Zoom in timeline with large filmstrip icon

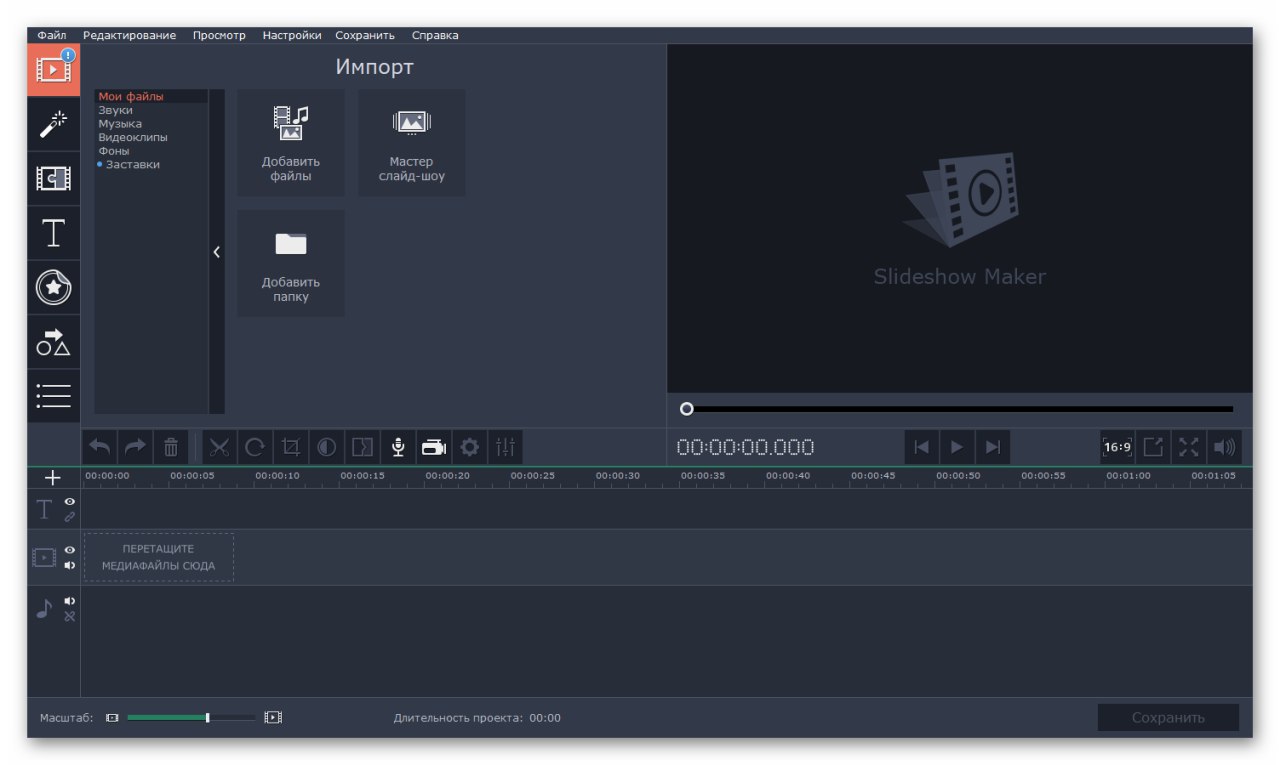tap(273, 717)
